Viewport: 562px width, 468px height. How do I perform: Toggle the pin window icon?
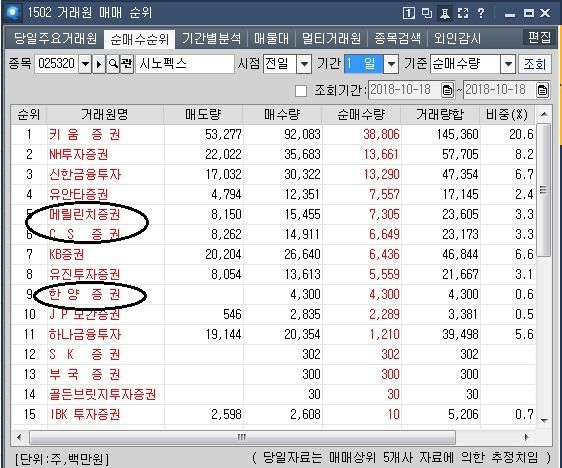coord(445,14)
